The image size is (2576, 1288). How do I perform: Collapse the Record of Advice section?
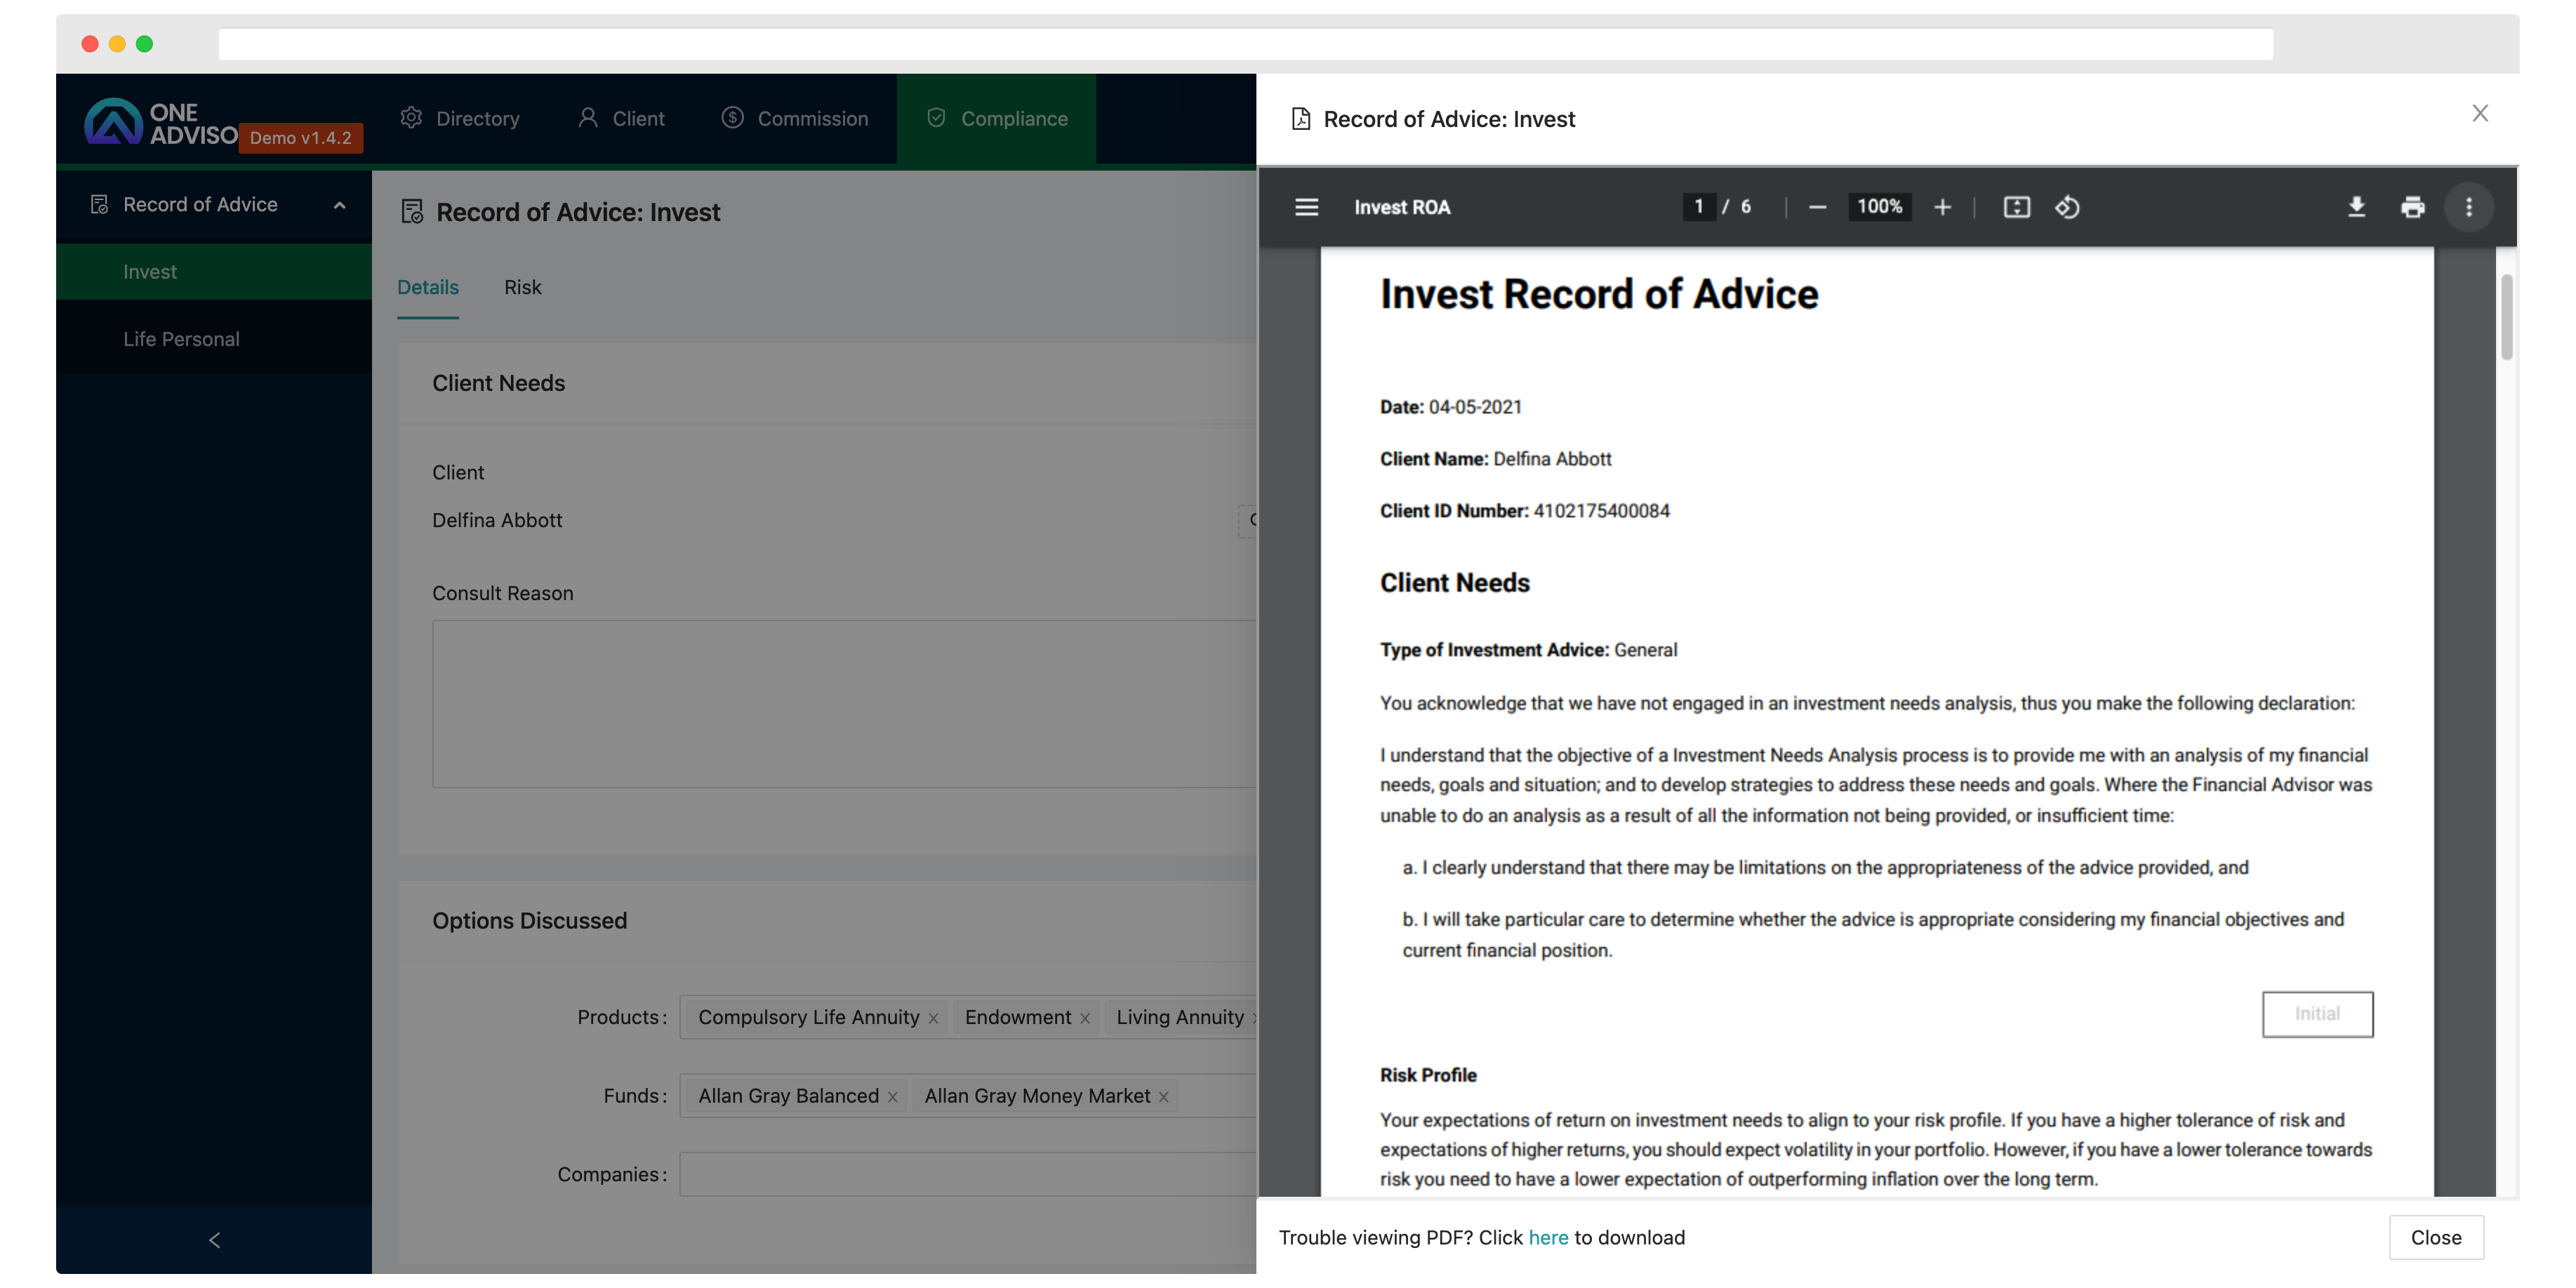click(339, 206)
